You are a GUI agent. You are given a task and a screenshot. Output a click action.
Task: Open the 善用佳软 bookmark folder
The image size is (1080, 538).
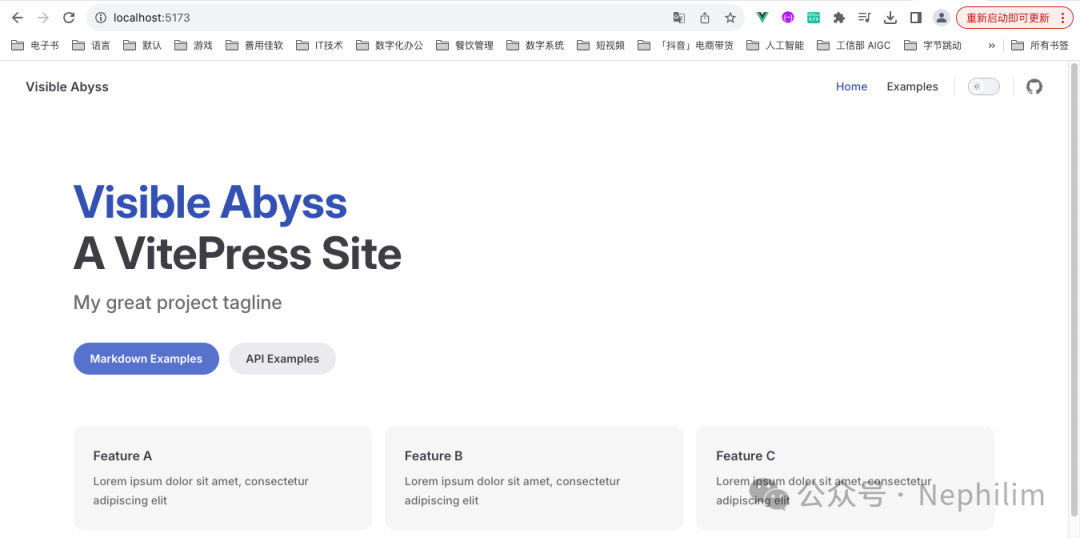[253, 45]
